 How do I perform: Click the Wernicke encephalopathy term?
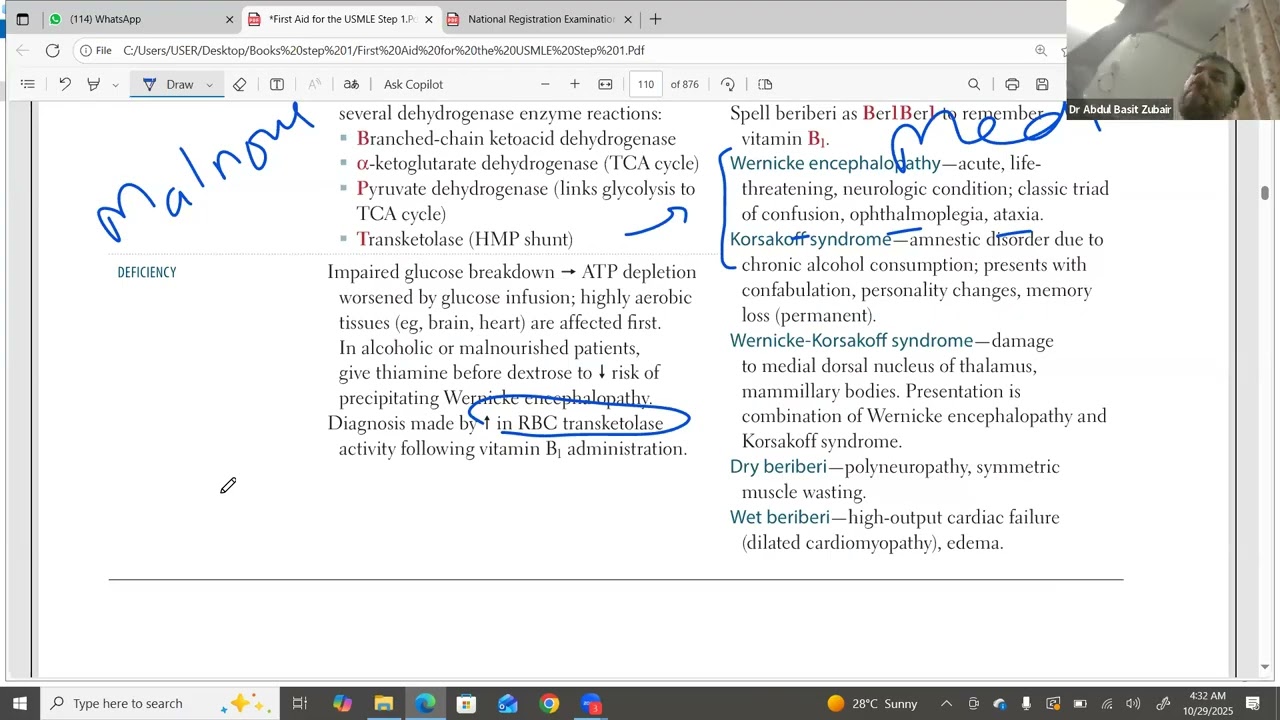point(835,163)
